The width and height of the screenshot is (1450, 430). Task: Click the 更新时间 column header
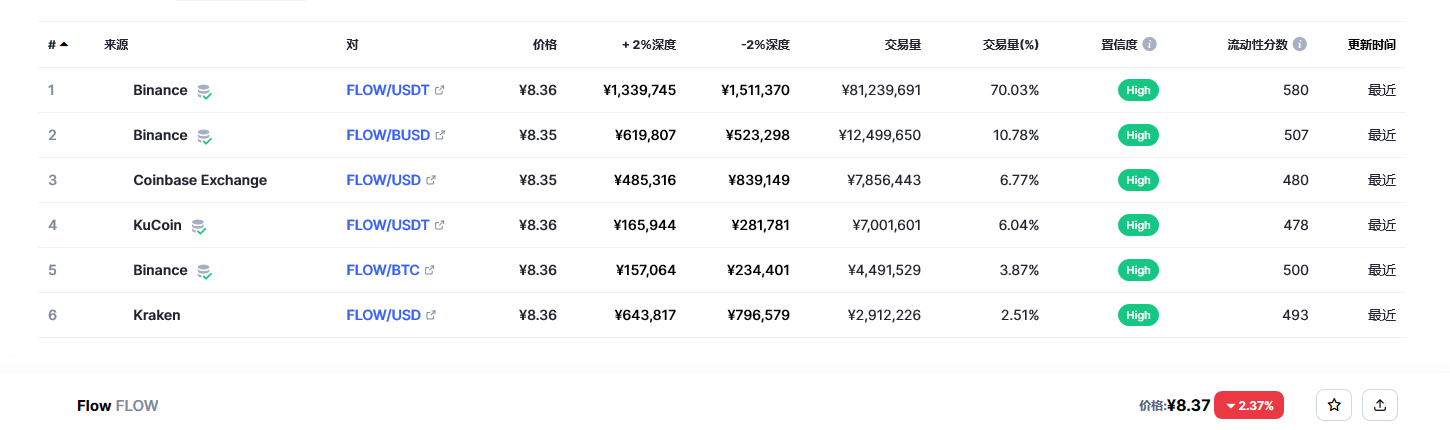[1372, 45]
